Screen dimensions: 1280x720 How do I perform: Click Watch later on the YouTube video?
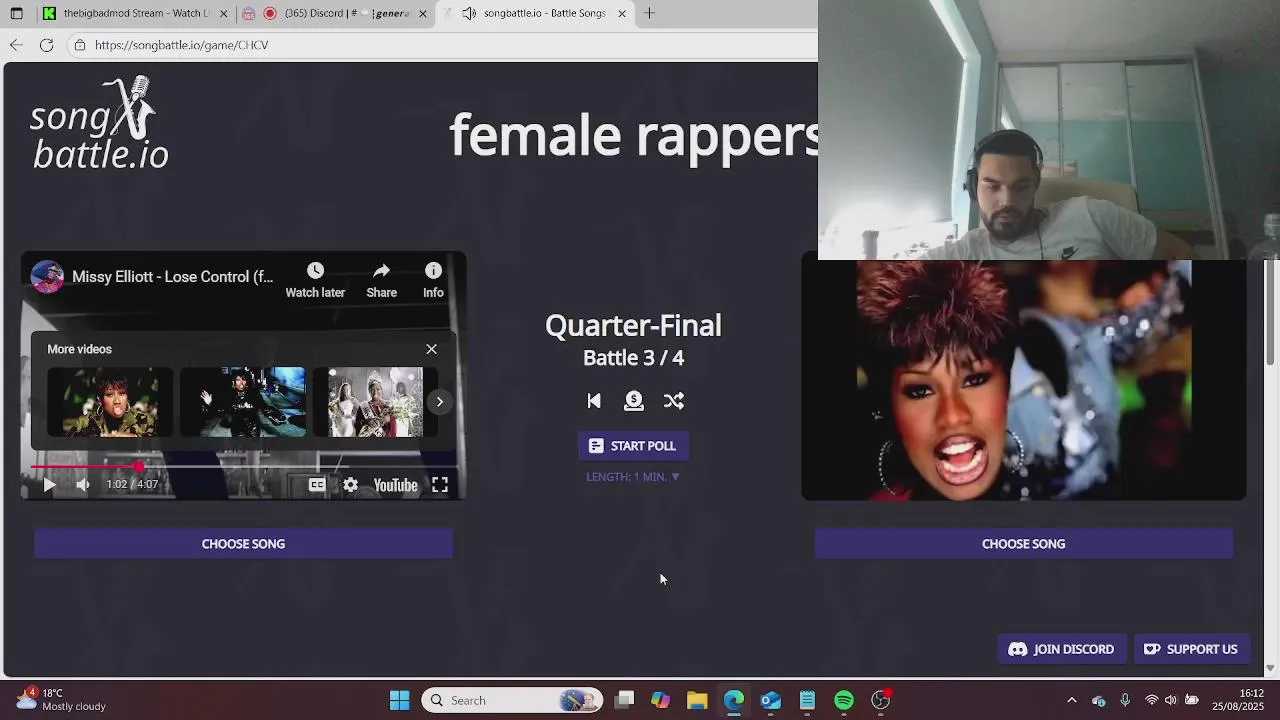315,280
